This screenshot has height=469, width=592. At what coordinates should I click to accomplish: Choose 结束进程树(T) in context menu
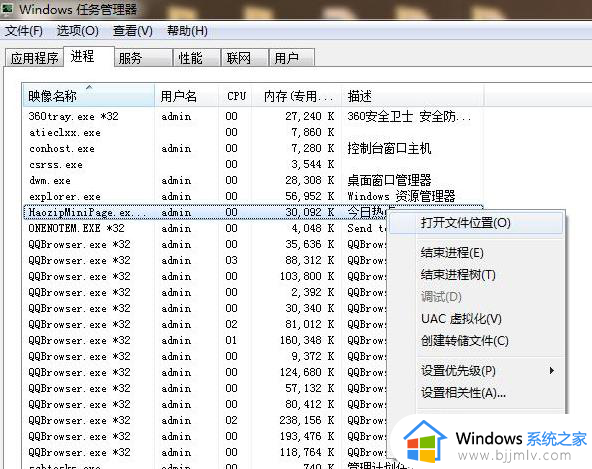click(x=476, y=275)
